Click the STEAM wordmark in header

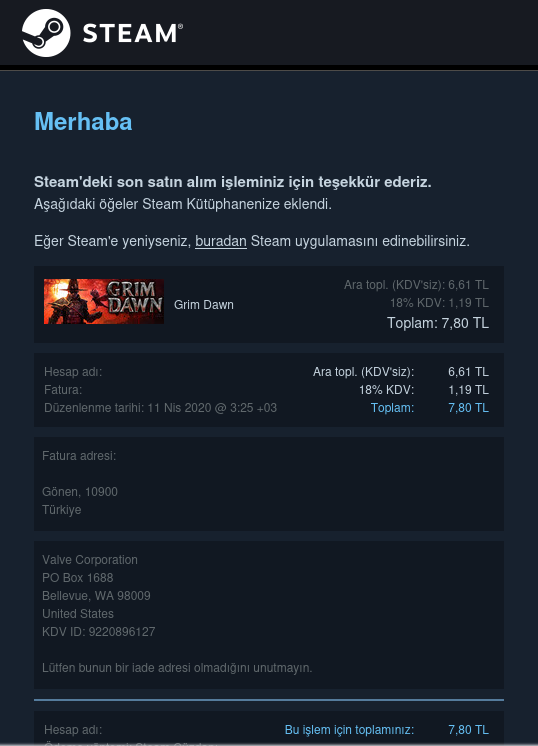pos(133,34)
